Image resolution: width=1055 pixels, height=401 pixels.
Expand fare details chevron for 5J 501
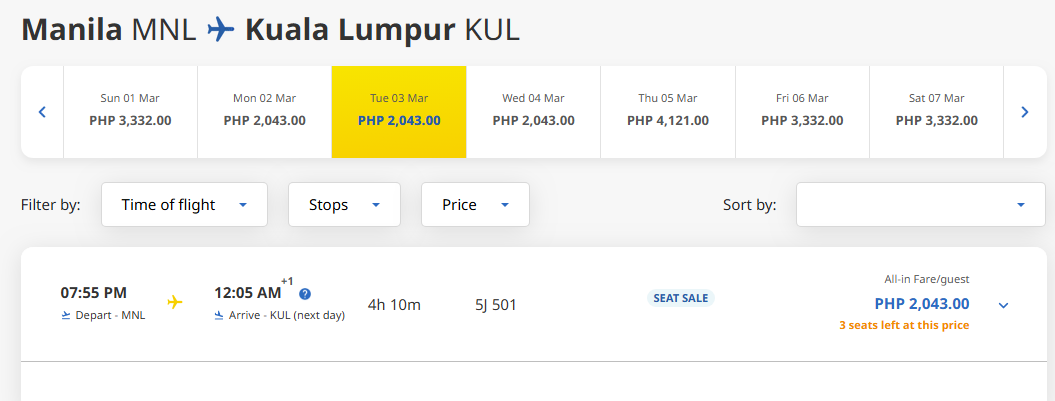coord(1004,305)
